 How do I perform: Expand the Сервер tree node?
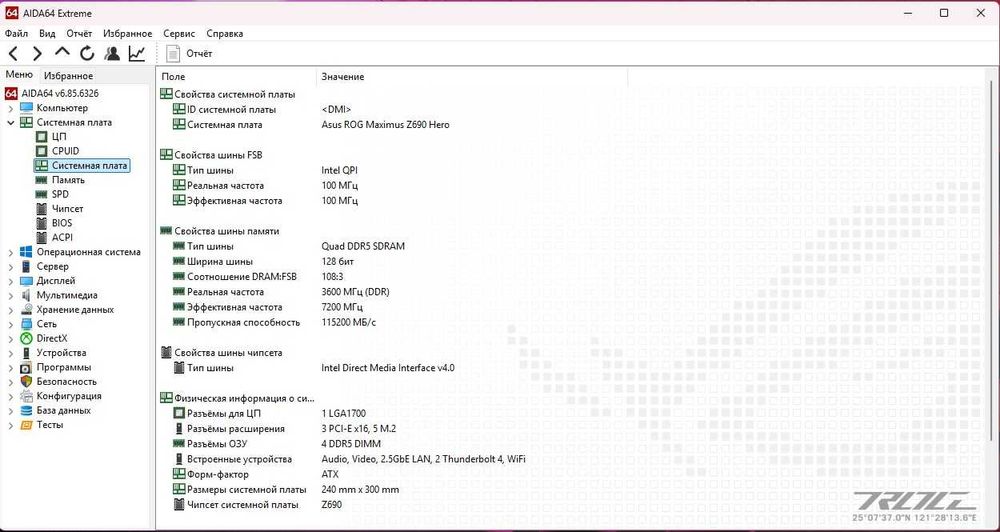point(10,267)
